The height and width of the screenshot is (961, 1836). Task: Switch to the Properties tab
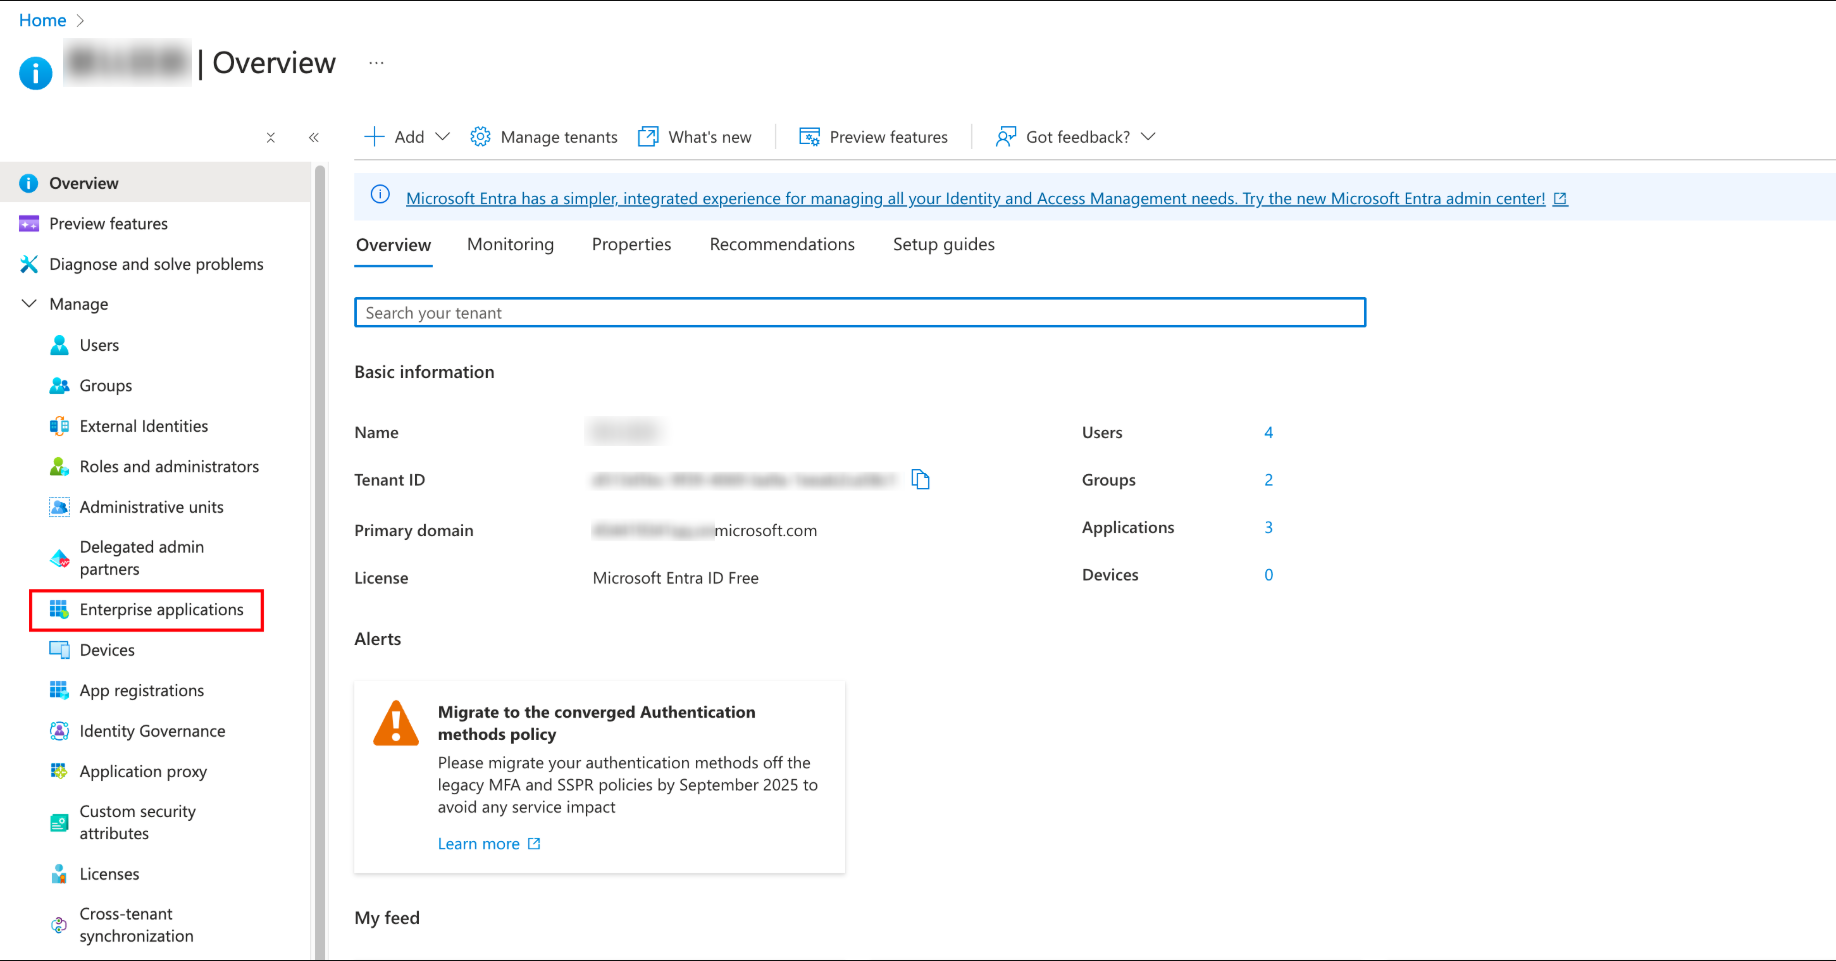pyautogui.click(x=631, y=245)
